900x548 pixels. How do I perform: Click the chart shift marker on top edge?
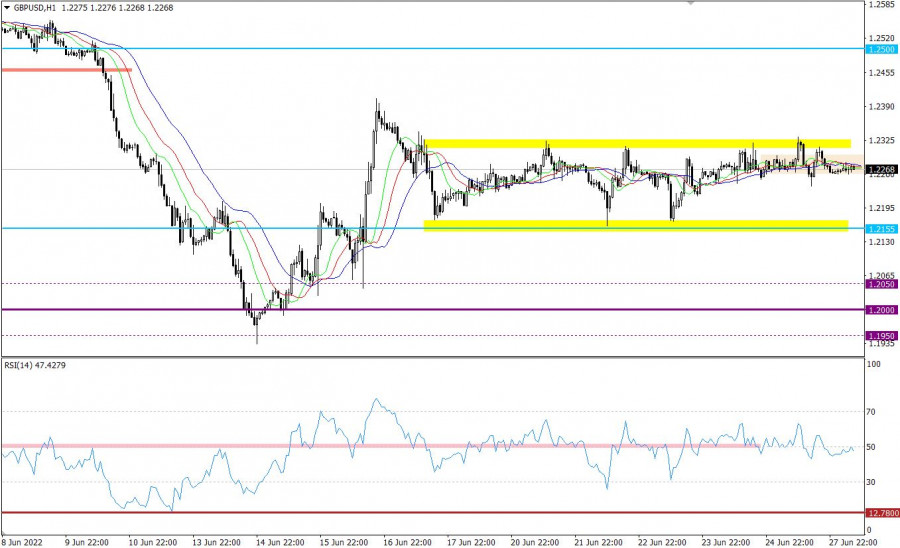(691, 3)
